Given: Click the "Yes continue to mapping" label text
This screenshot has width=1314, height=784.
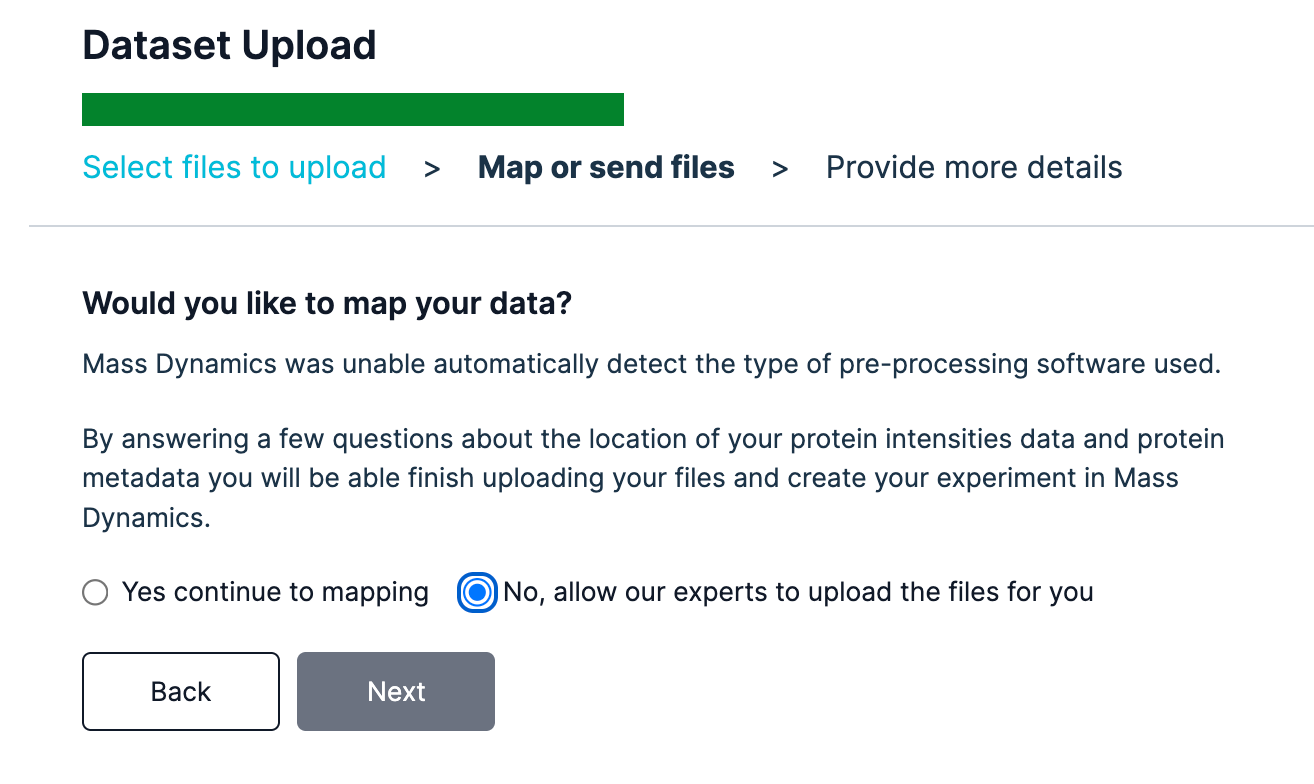Looking at the screenshot, I should (275, 593).
